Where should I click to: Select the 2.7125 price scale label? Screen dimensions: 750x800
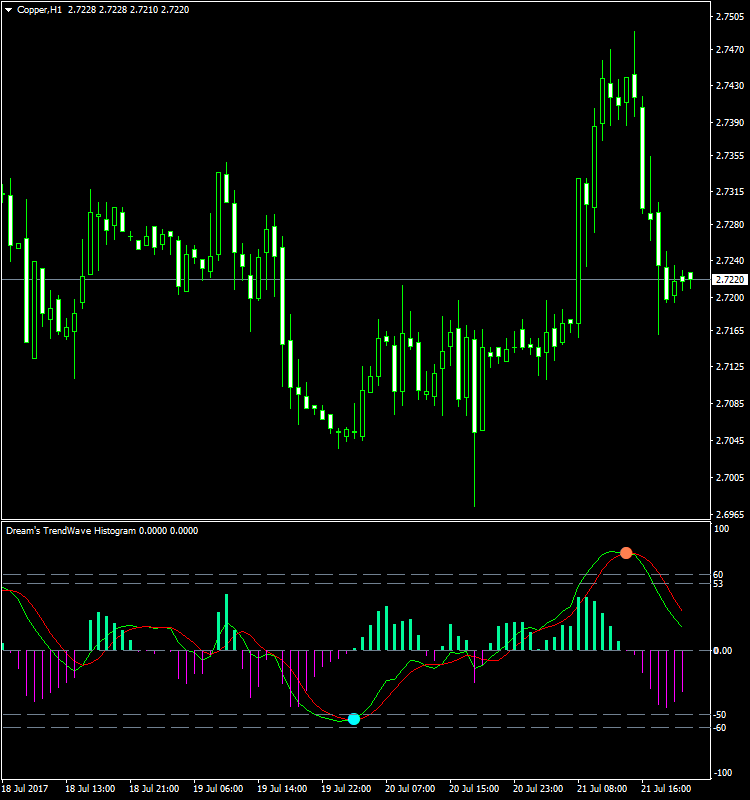730,367
